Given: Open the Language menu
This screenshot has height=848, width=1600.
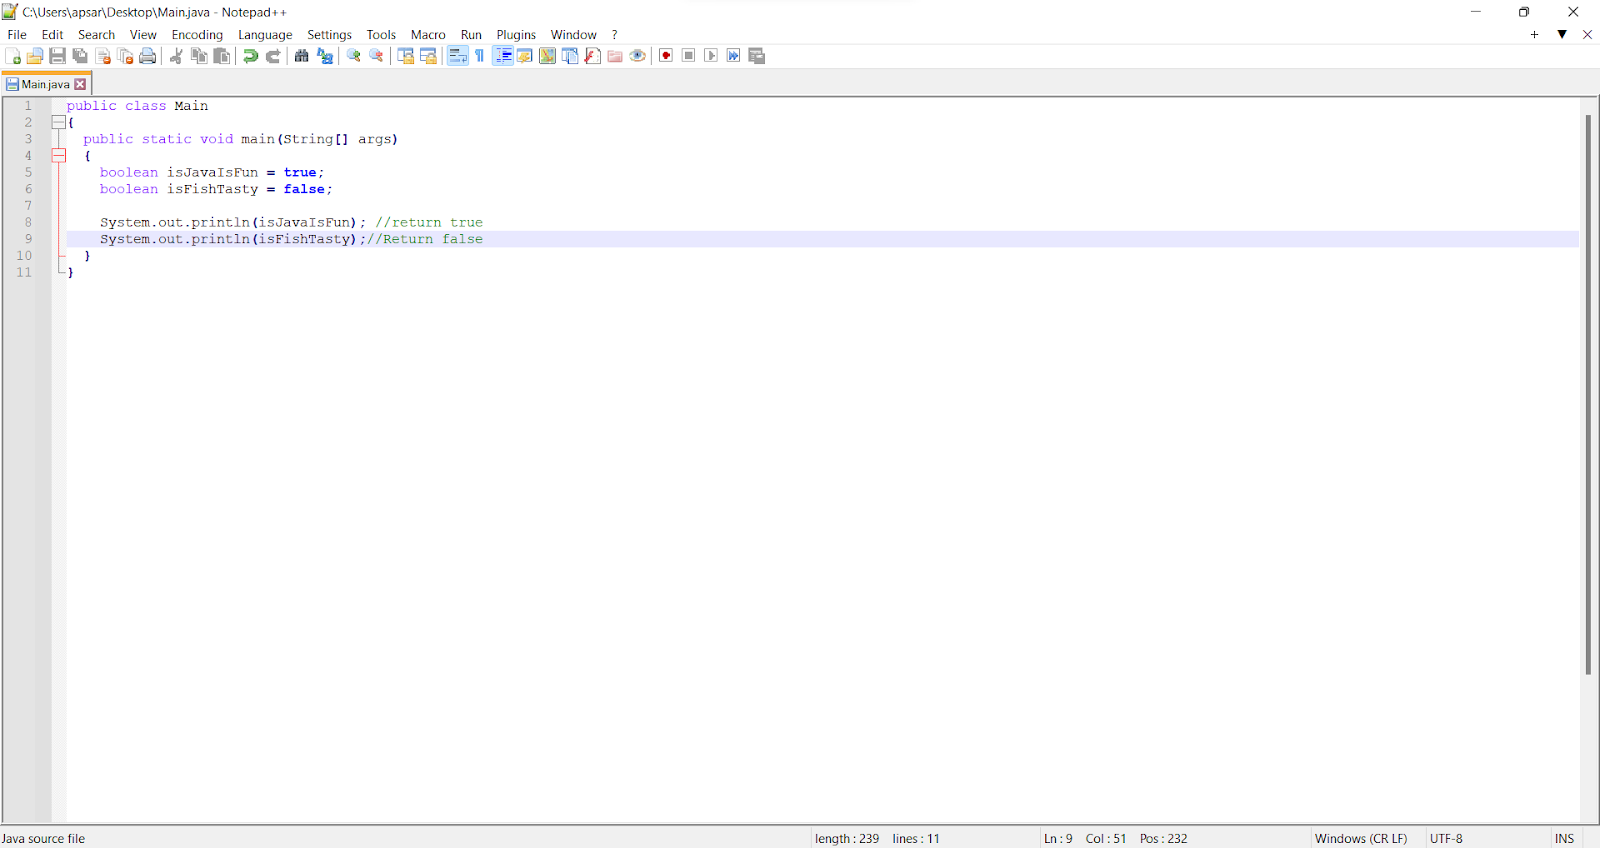Looking at the screenshot, I should [265, 35].
